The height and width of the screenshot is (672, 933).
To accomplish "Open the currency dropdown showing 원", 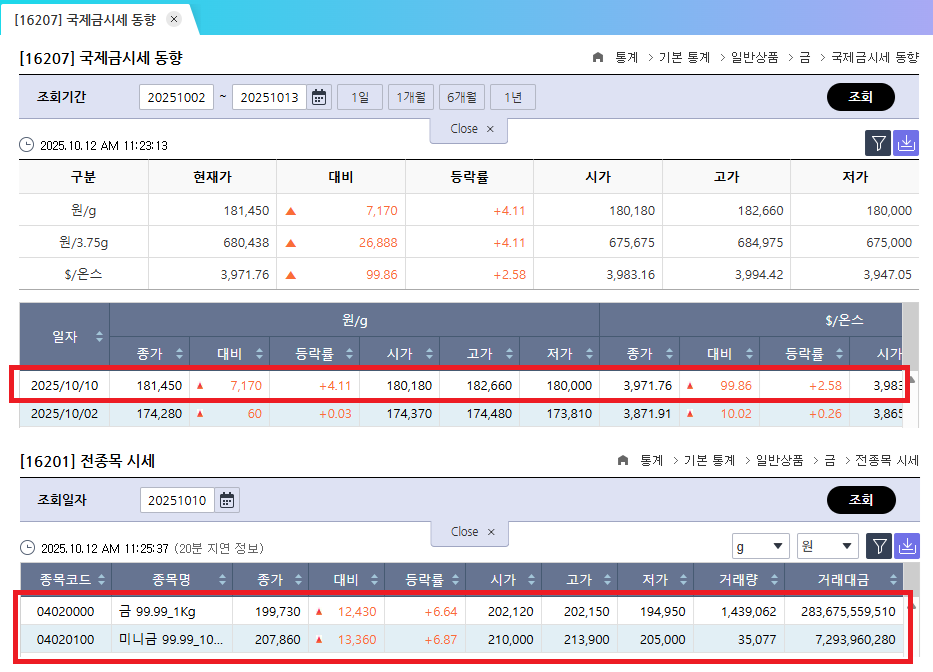I will coord(827,546).
